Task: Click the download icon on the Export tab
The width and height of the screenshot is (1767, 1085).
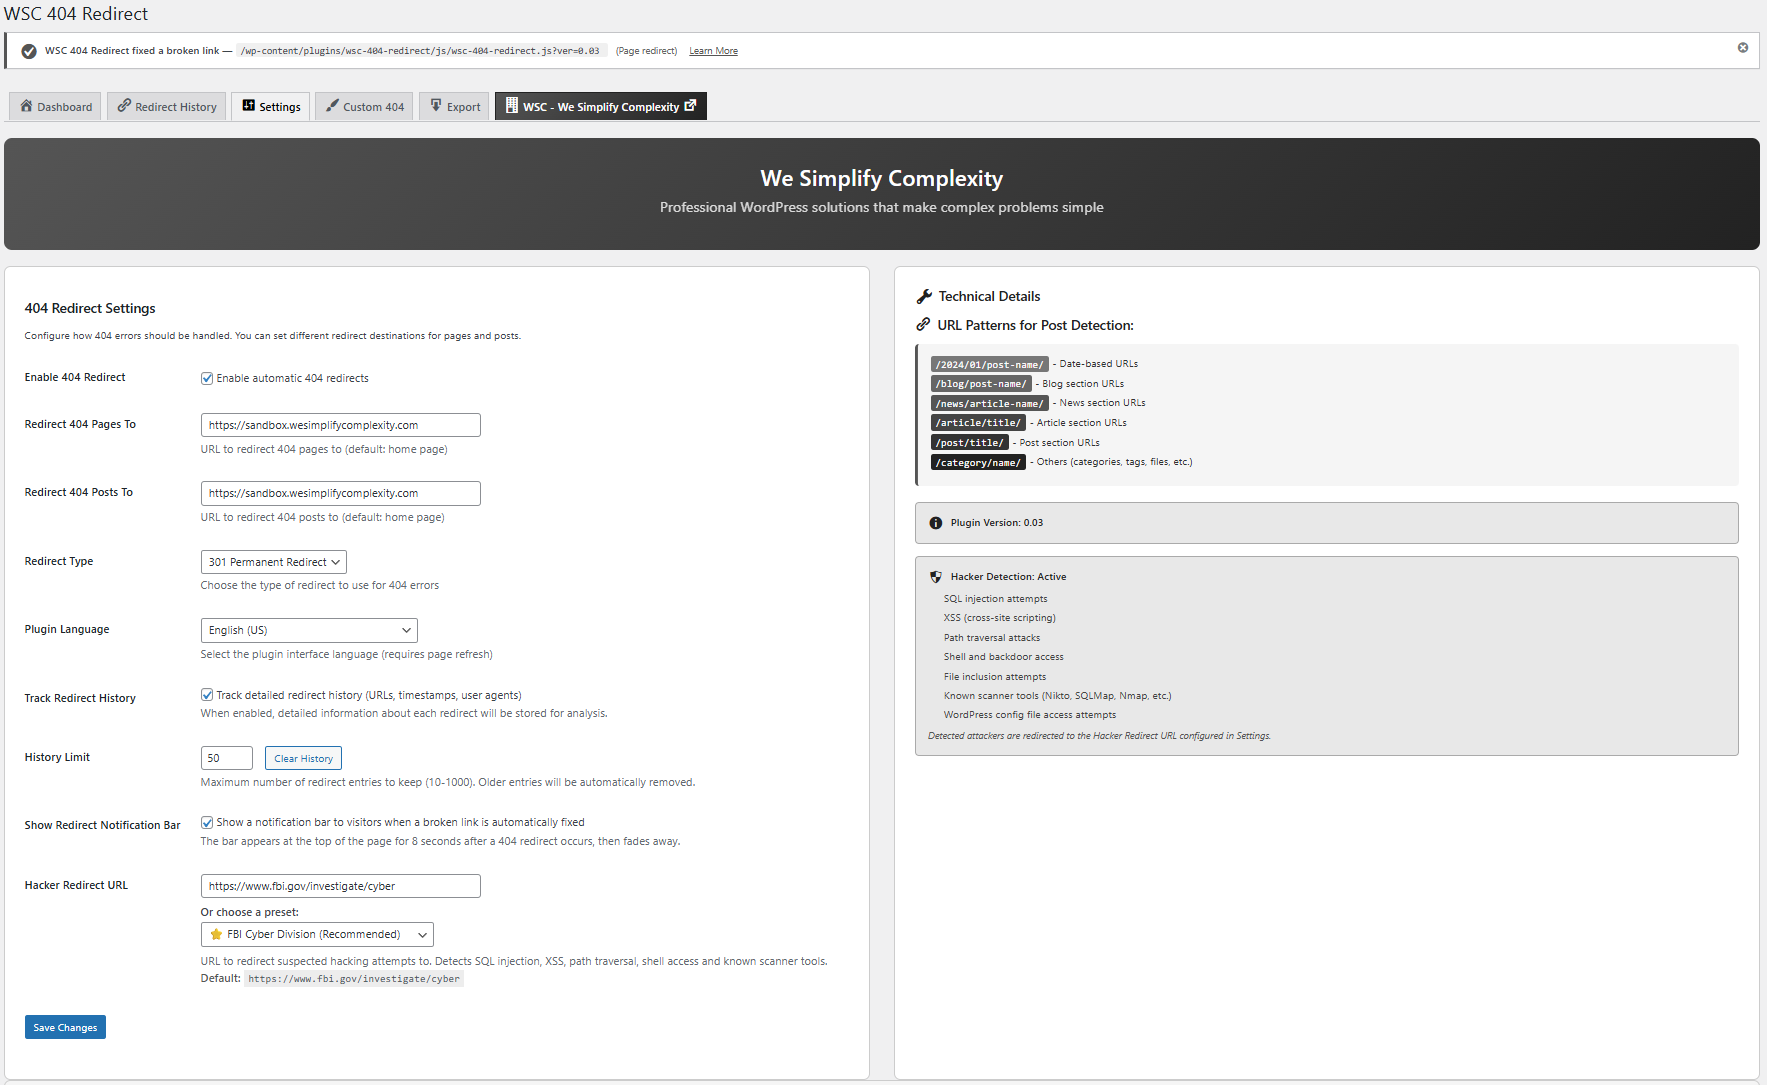Action: [x=436, y=105]
